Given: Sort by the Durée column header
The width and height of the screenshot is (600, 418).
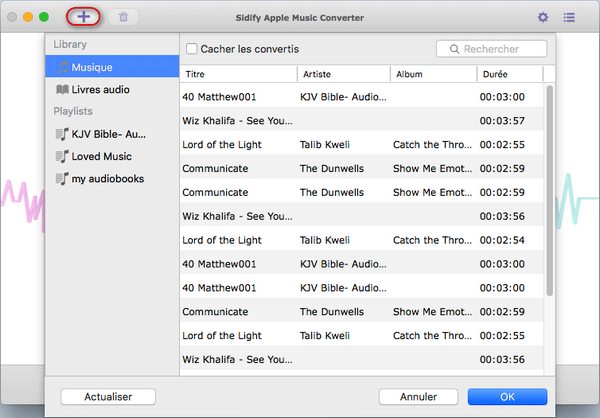Looking at the screenshot, I should coord(509,74).
